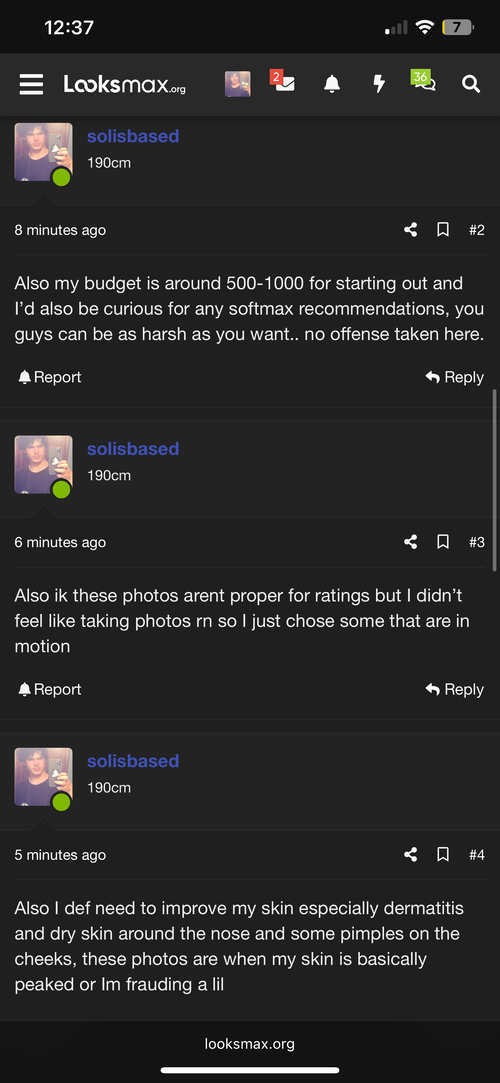Click the page scrollbar thumb
500x1083 pixels.
click(495, 480)
